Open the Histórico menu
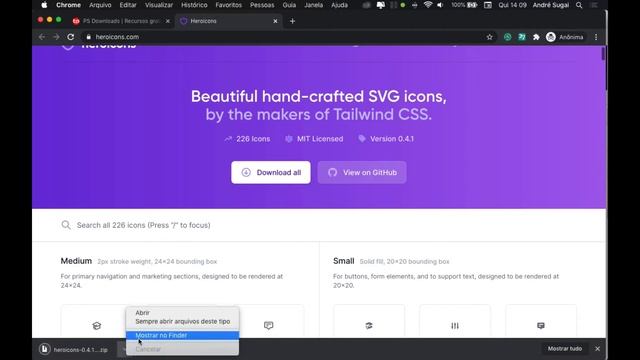Viewport: 640px width, 360px height. tap(194, 5)
